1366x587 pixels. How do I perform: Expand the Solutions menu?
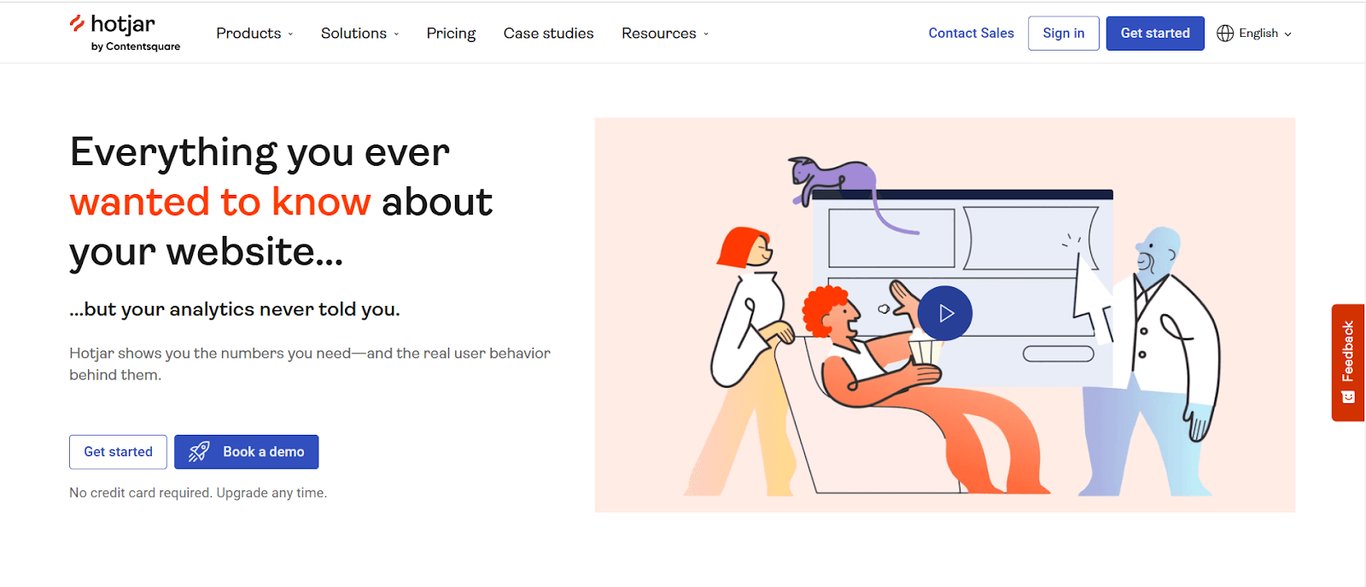coord(354,32)
